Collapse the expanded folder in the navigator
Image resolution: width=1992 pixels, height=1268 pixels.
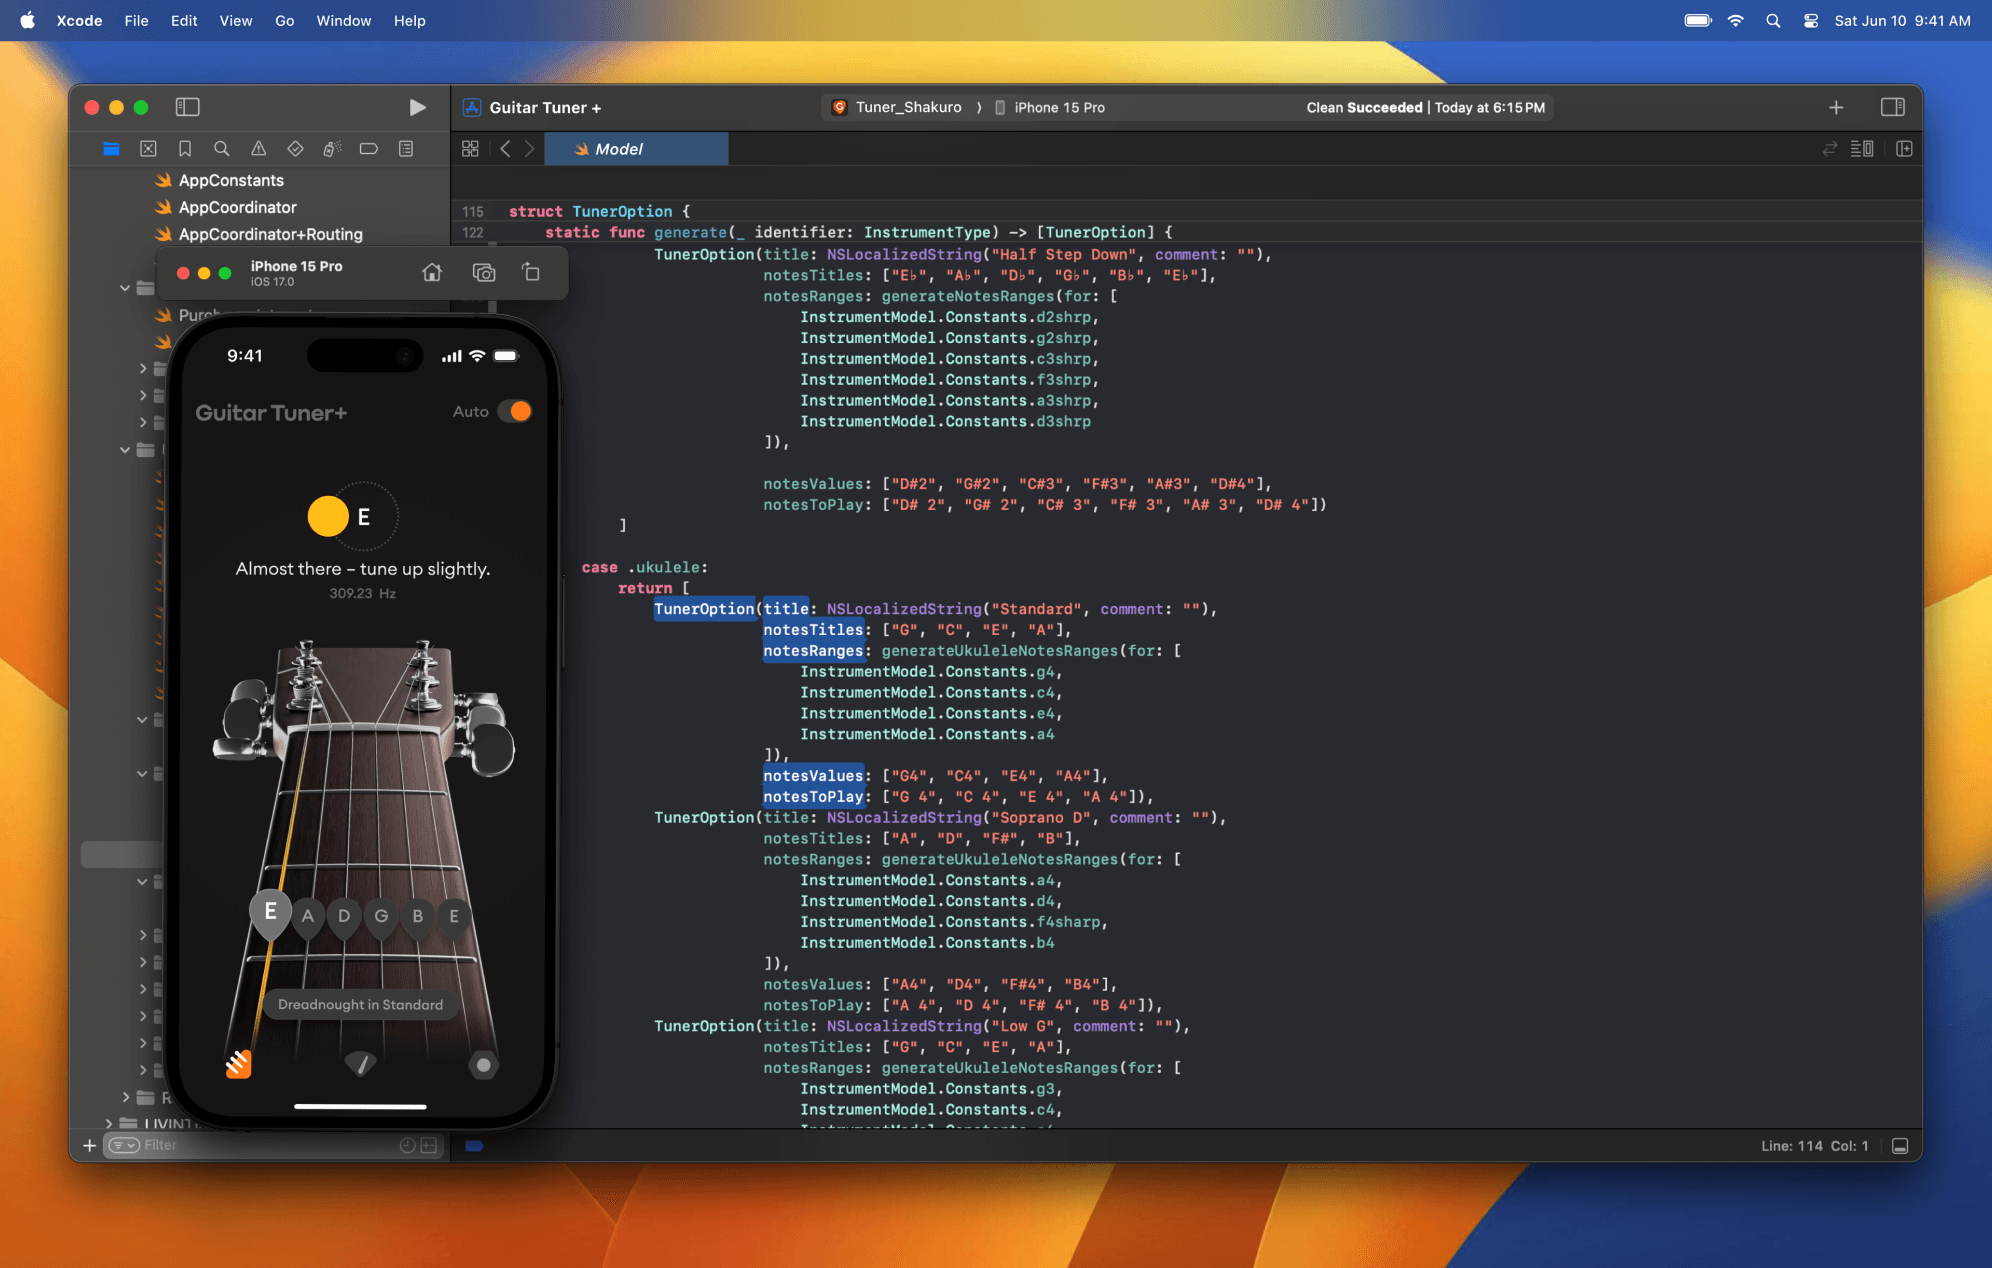pyautogui.click(x=125, y=288)
